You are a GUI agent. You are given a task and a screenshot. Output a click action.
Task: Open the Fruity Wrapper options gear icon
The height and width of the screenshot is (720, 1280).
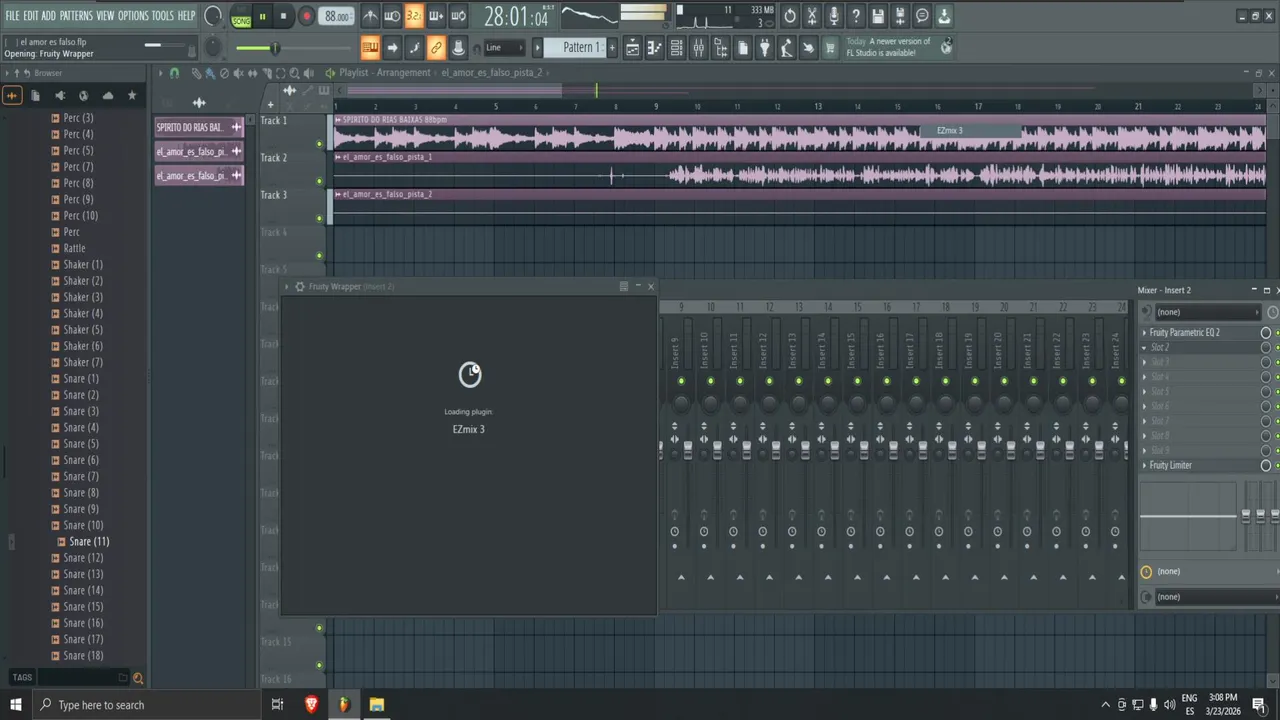click(x=299, y=287)
